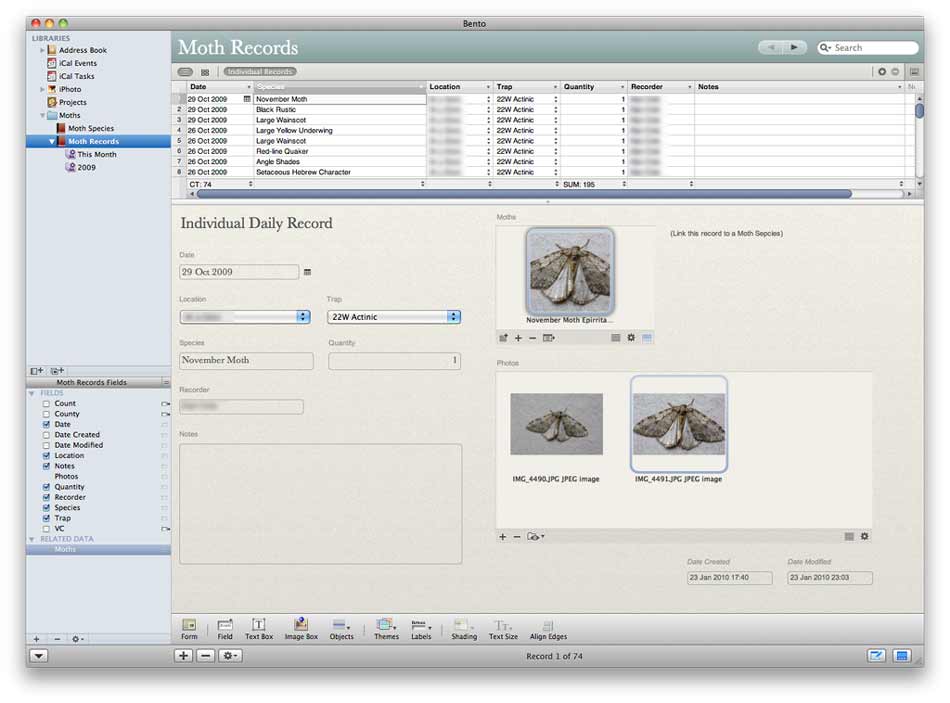Check the Date Modified field checkbox
The image size is (950, 703).
tap(46, 445)
